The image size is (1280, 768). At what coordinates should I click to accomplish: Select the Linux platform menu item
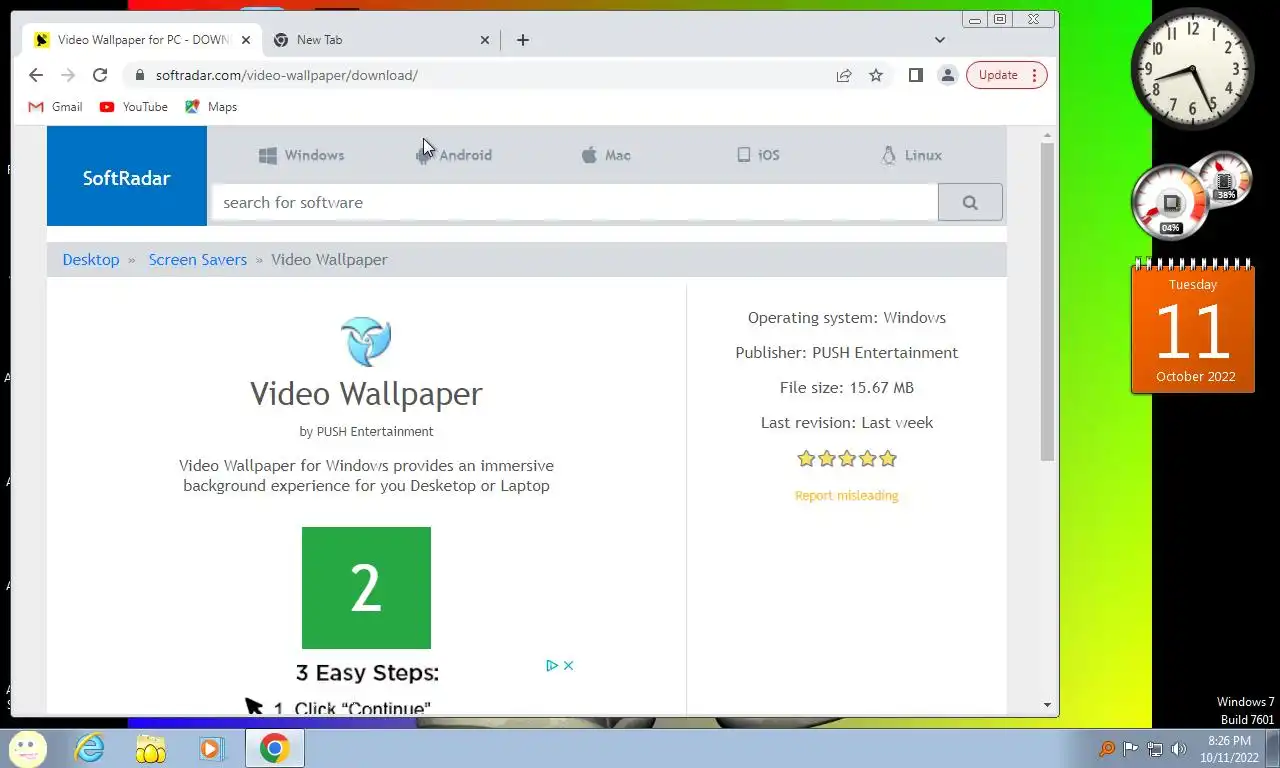pos(911,155)
